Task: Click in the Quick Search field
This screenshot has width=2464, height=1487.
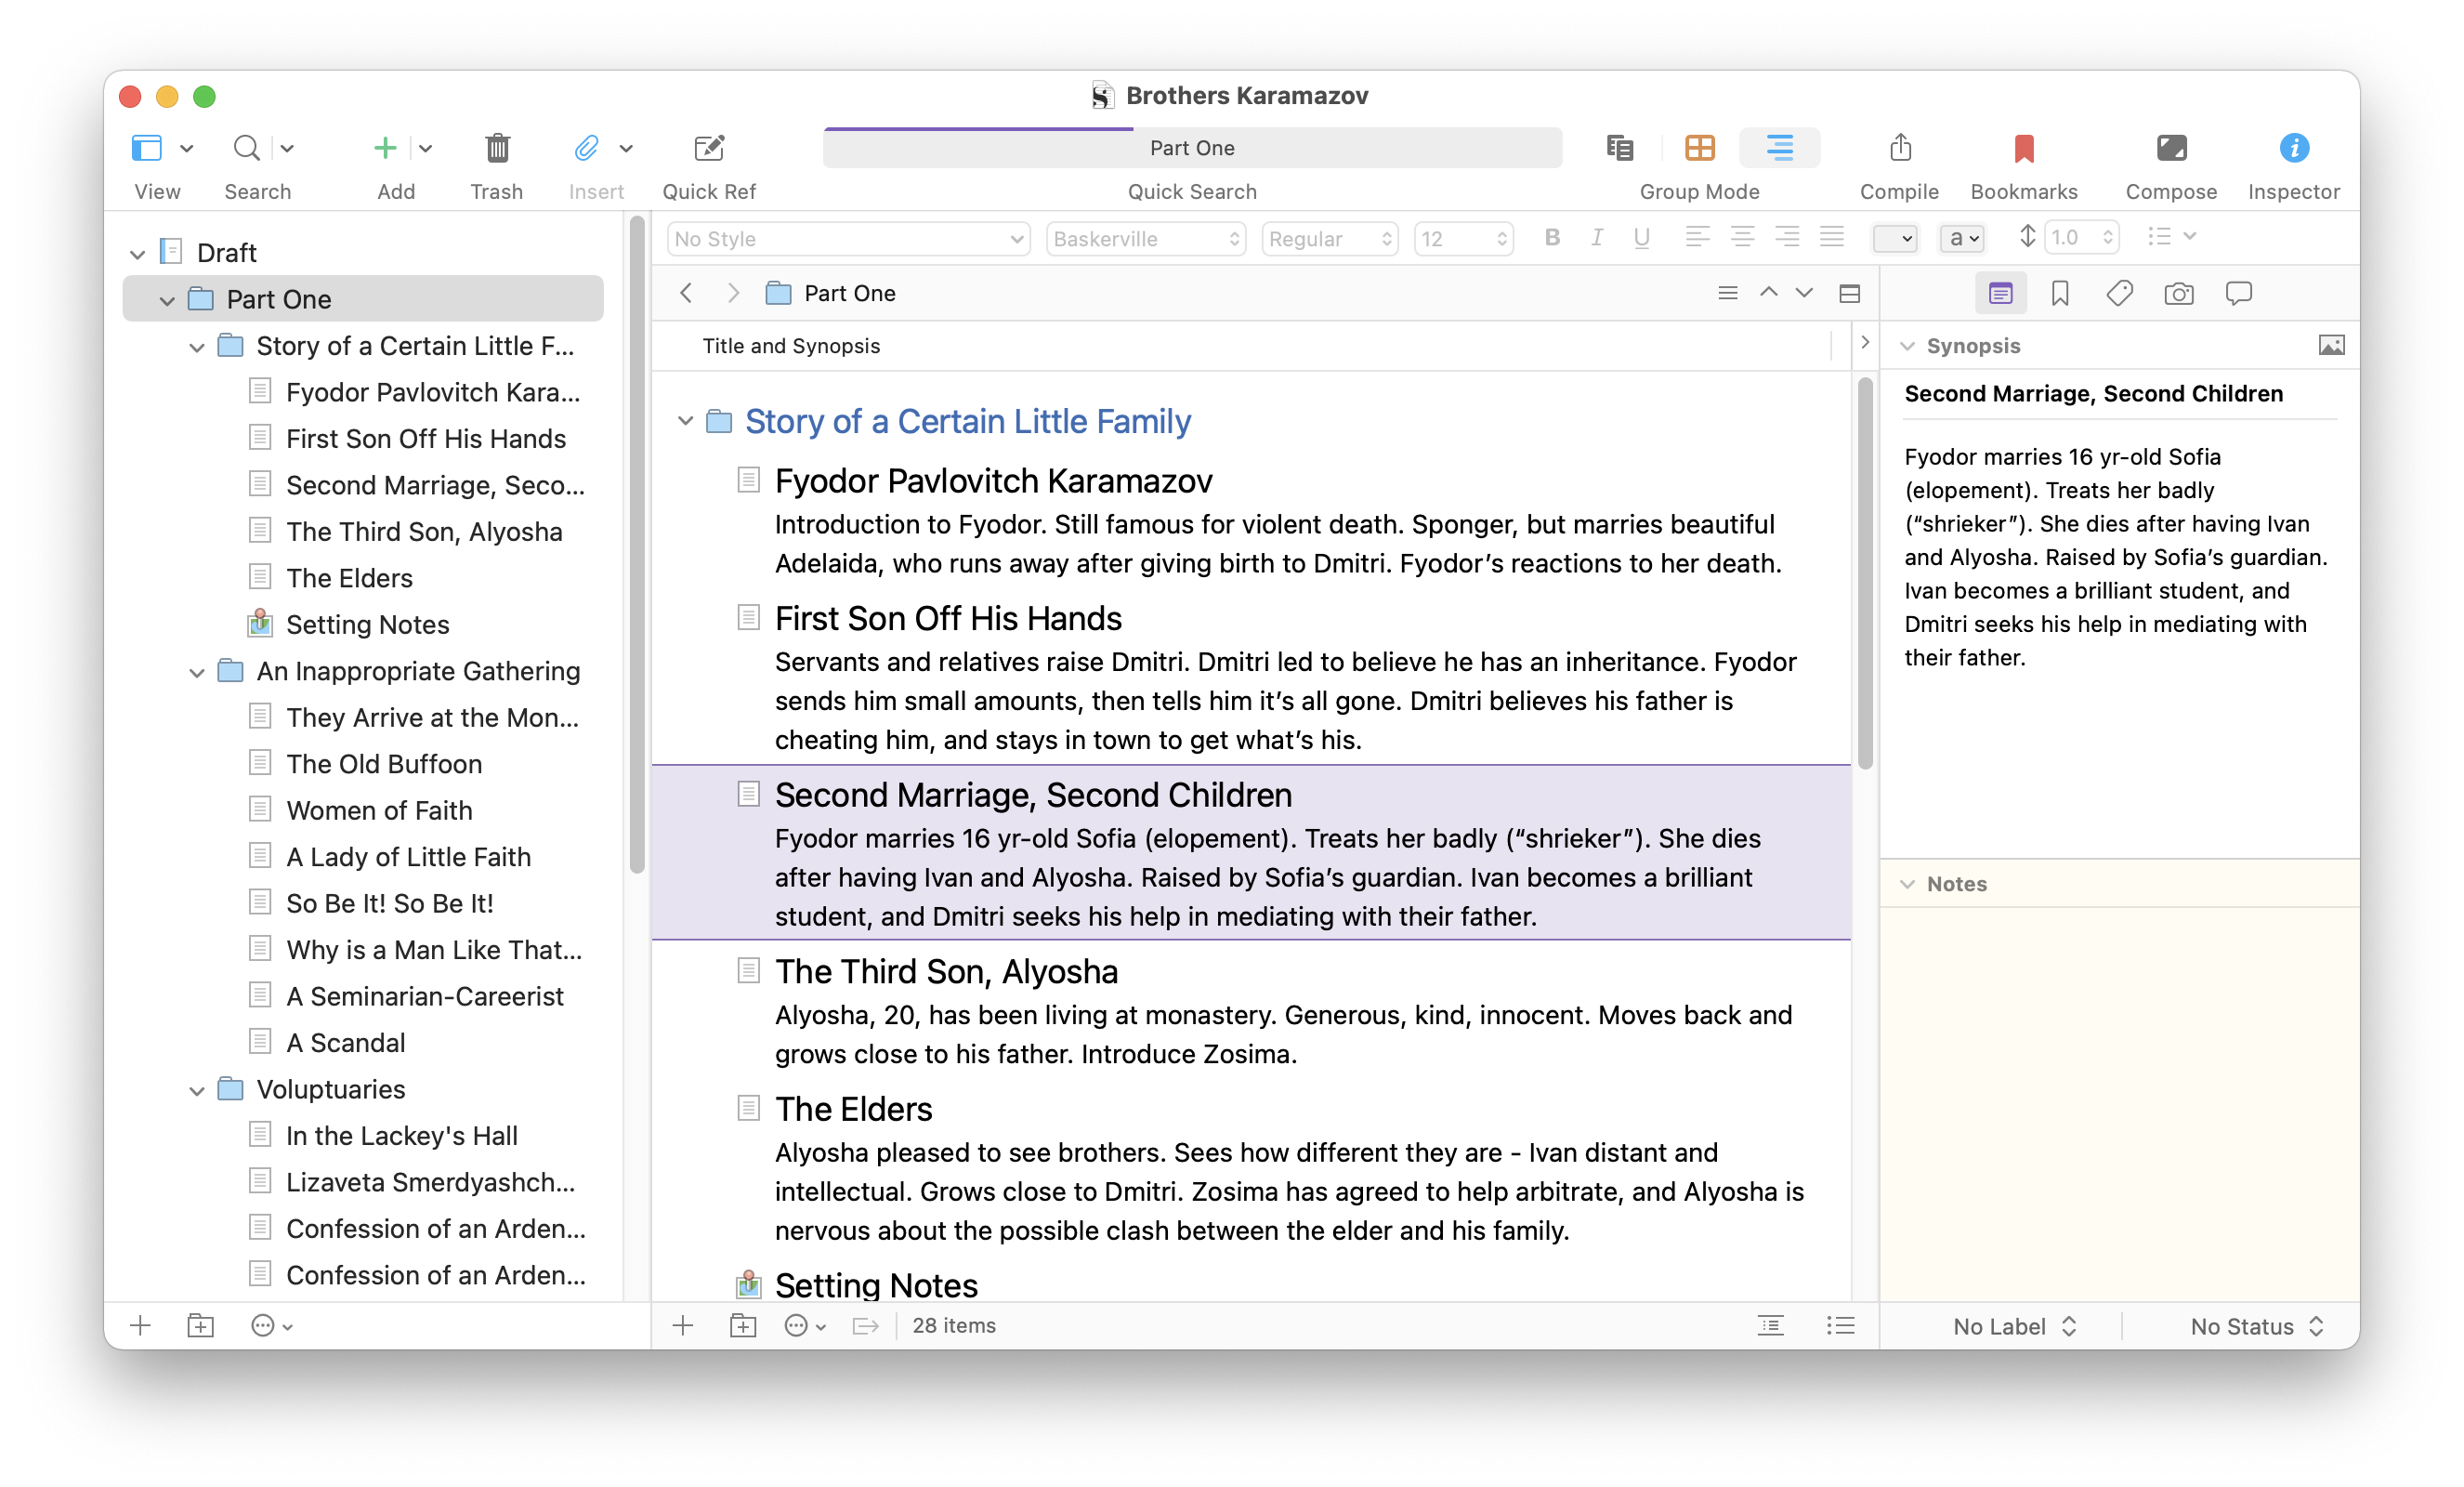Action: coord(1191,149)
